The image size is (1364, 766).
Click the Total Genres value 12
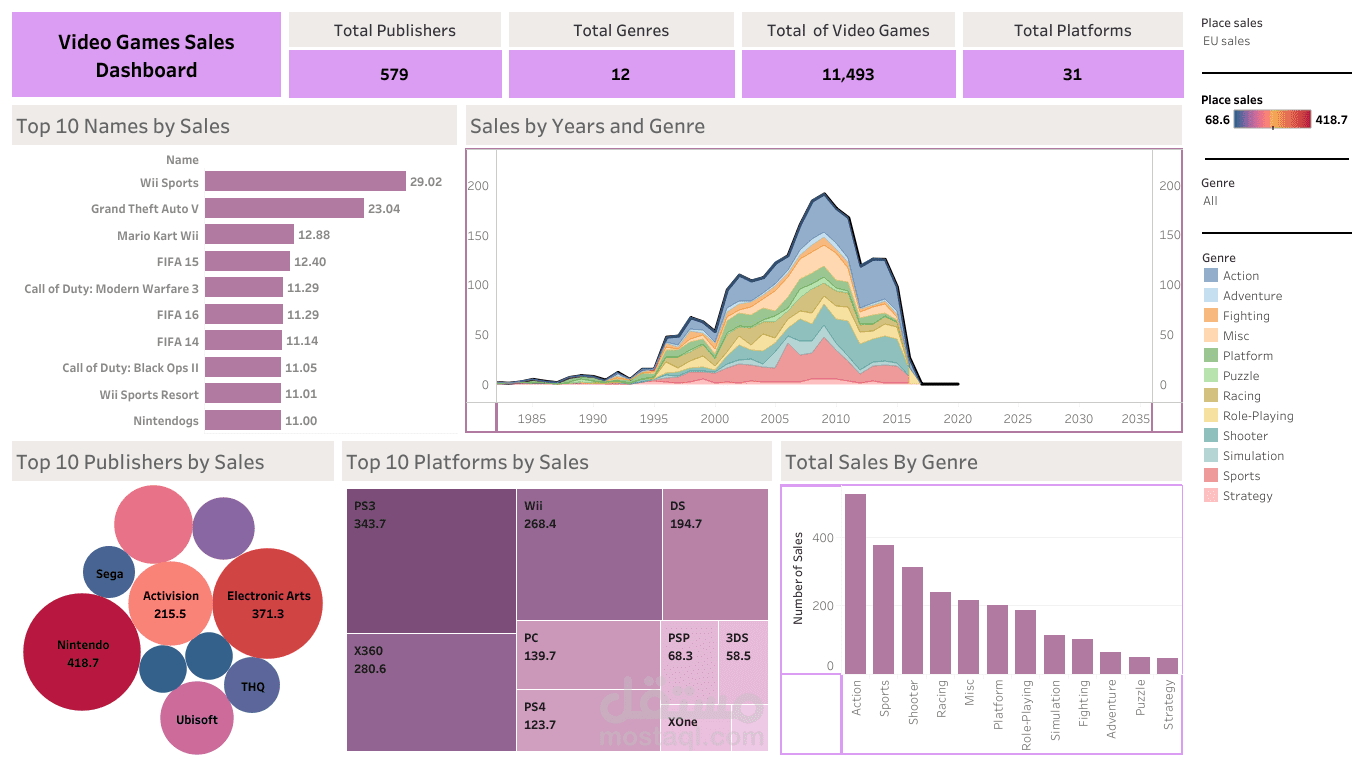point(621,74)
